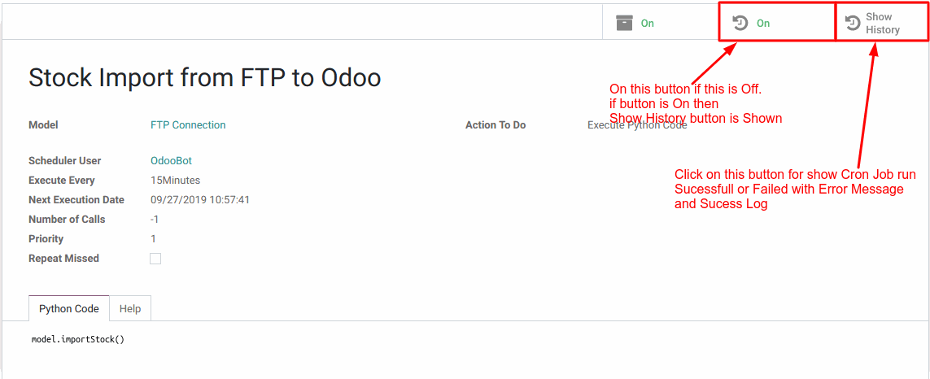Image resolution: width=930 pixels, height=379 pixels.
Task: Click the Execute Every 15Minutes value
Action: click(175, 180)
